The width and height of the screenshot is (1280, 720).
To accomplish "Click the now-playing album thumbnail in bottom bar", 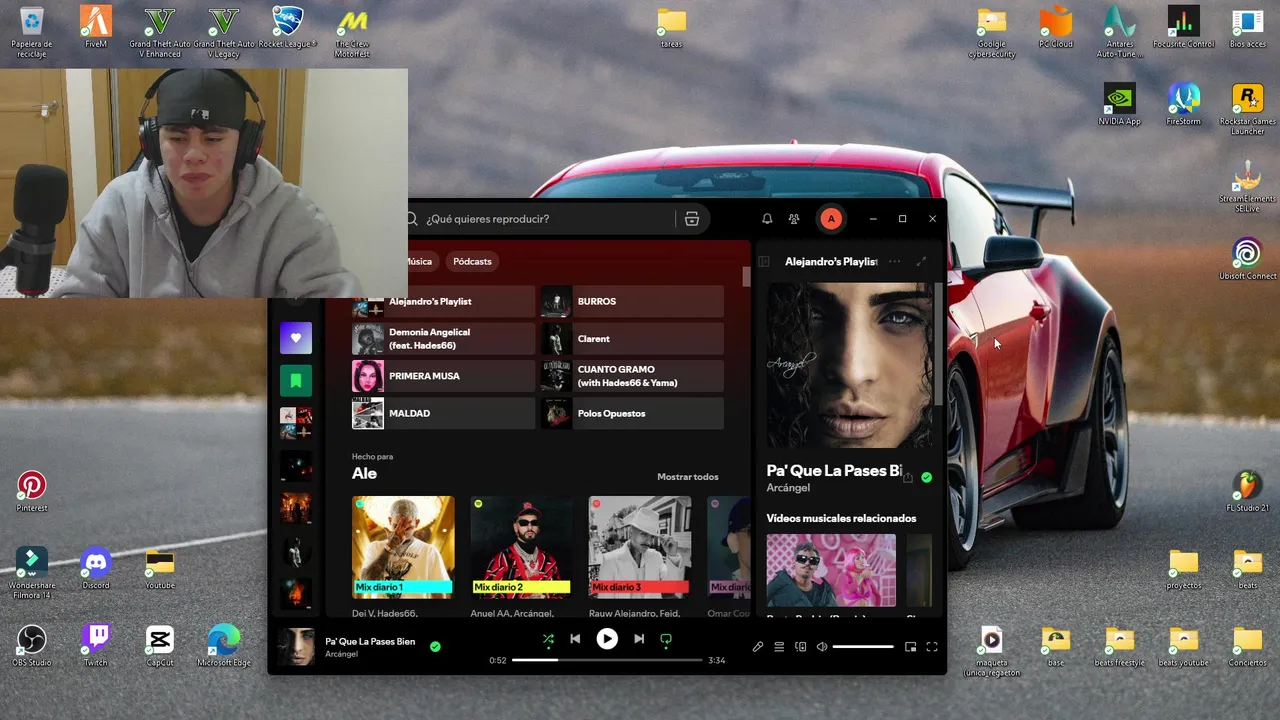I will (x=296, y=647).
